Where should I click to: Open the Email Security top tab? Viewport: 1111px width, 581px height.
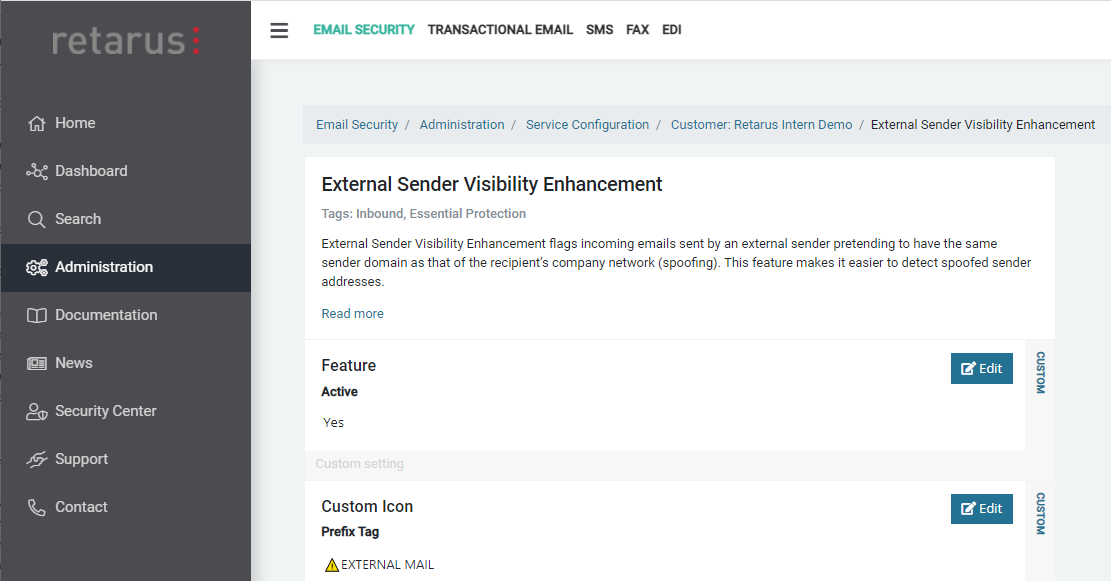(364, 30)
